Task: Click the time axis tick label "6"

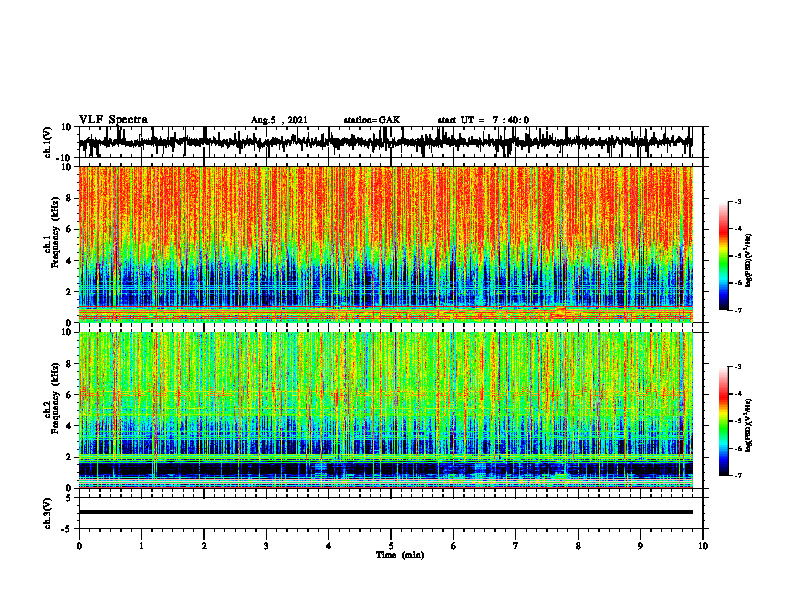Action: [453, 546]
